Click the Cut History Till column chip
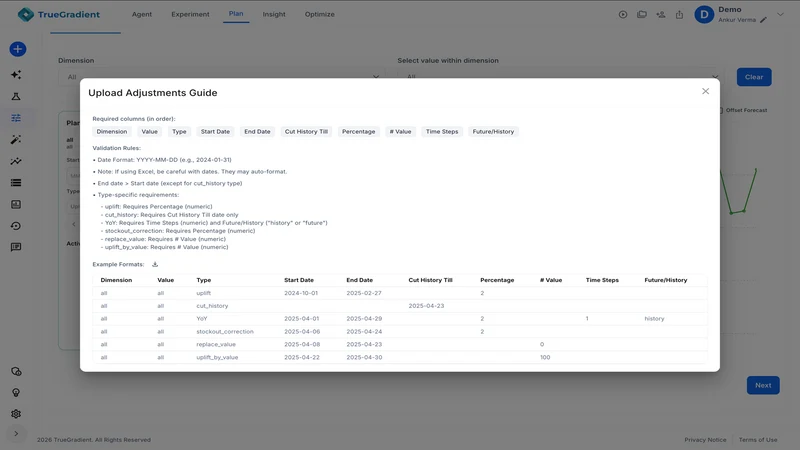Image resolution: width=800 pixels, height=450 pixels. (x=306, y=132)
